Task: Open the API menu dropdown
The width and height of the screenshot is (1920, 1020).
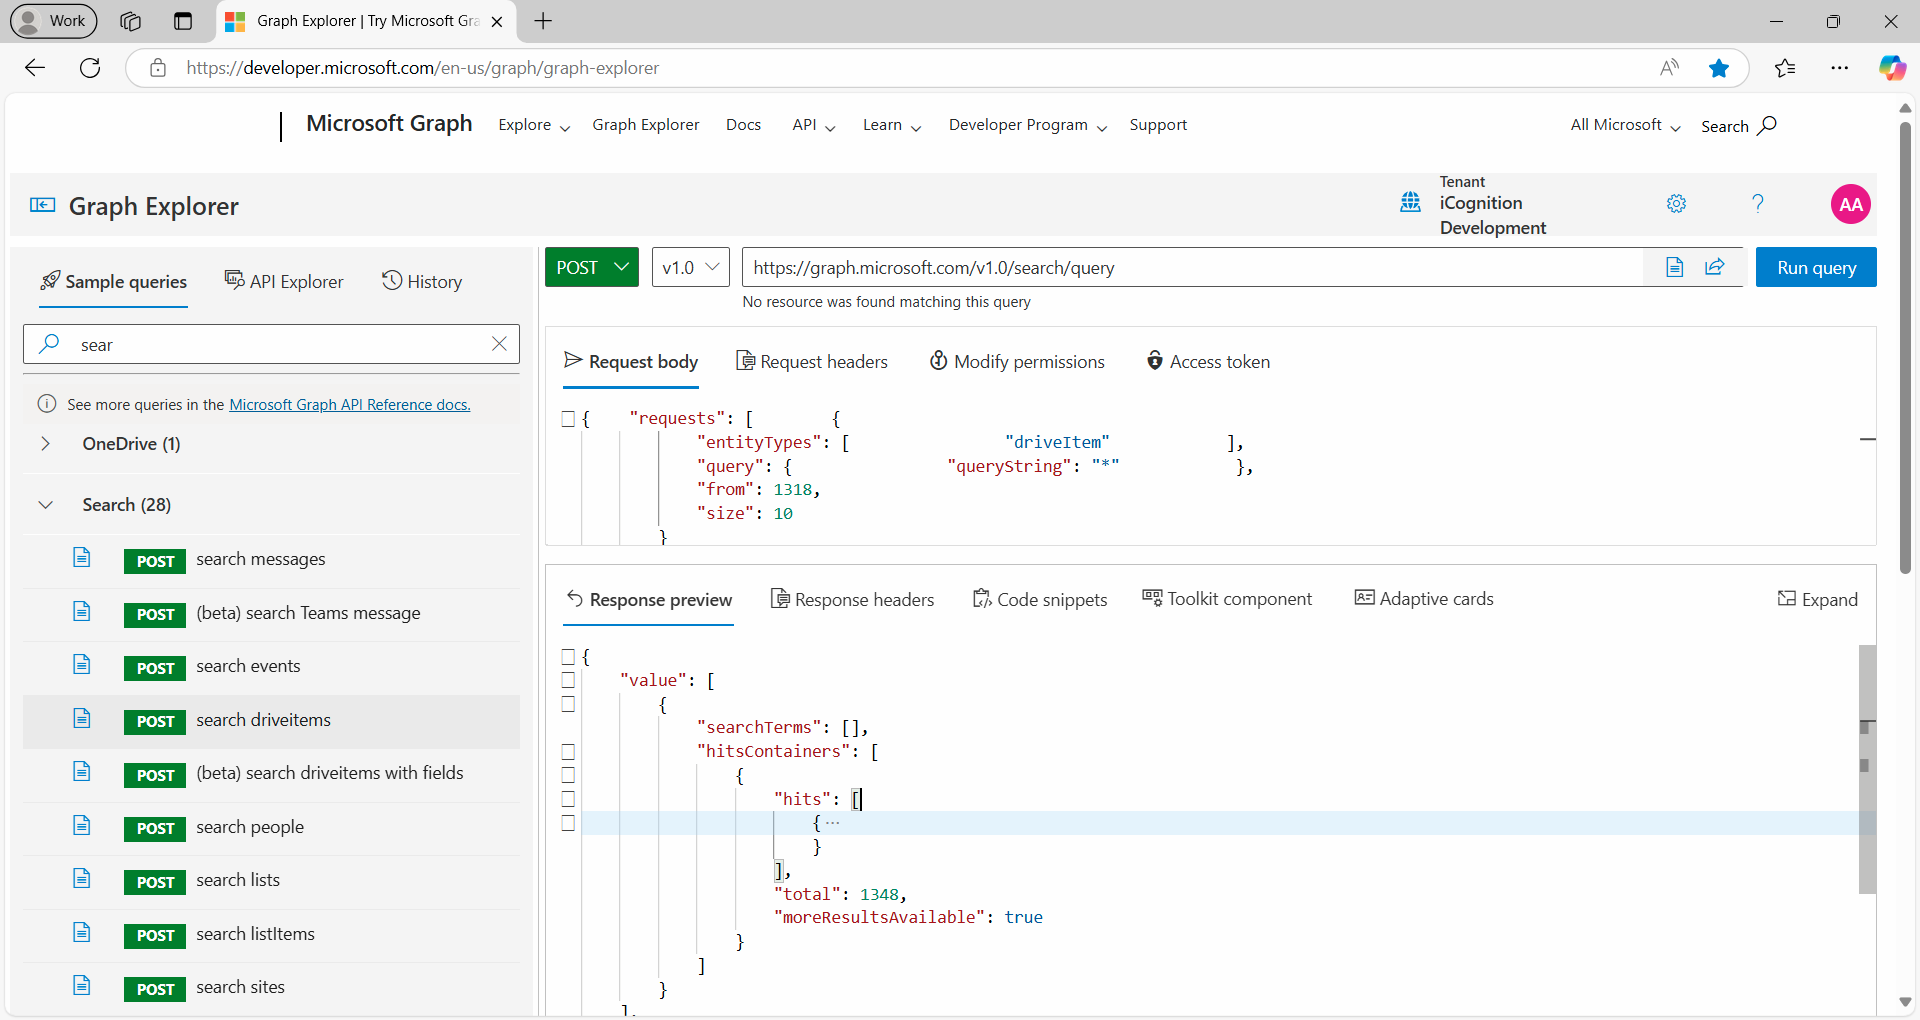Action: click(x=814, y=125)
